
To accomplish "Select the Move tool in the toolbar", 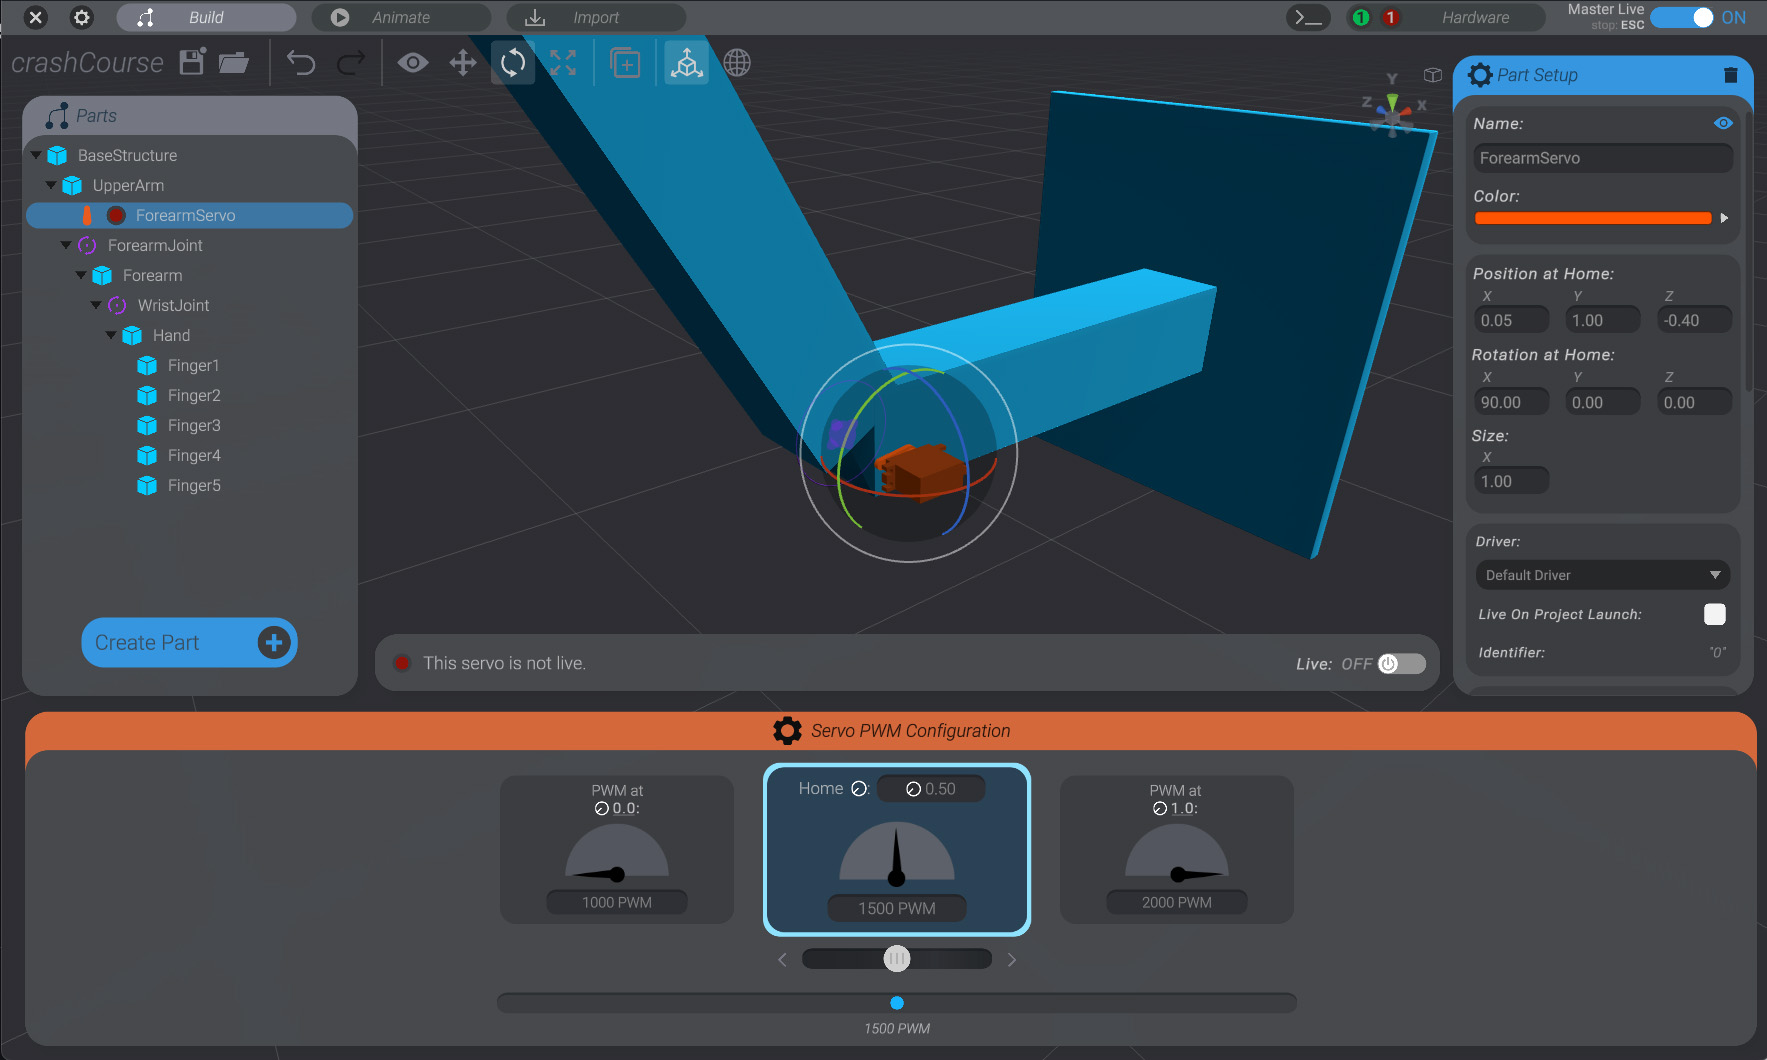I will click(462, 62).
